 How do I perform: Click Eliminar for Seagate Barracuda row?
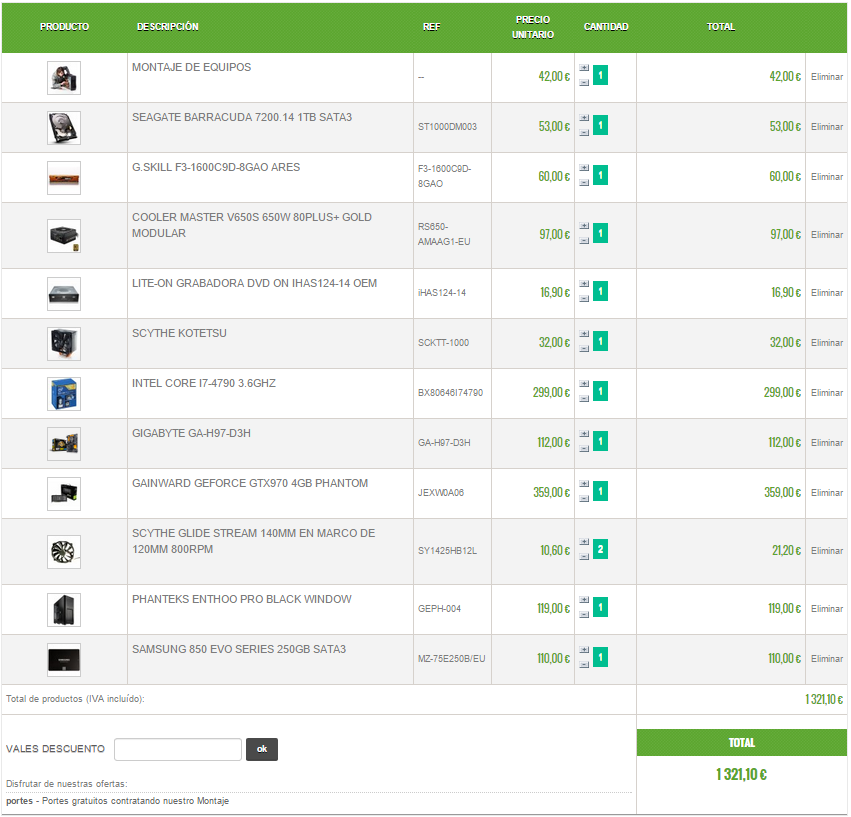tap(827, 127)
